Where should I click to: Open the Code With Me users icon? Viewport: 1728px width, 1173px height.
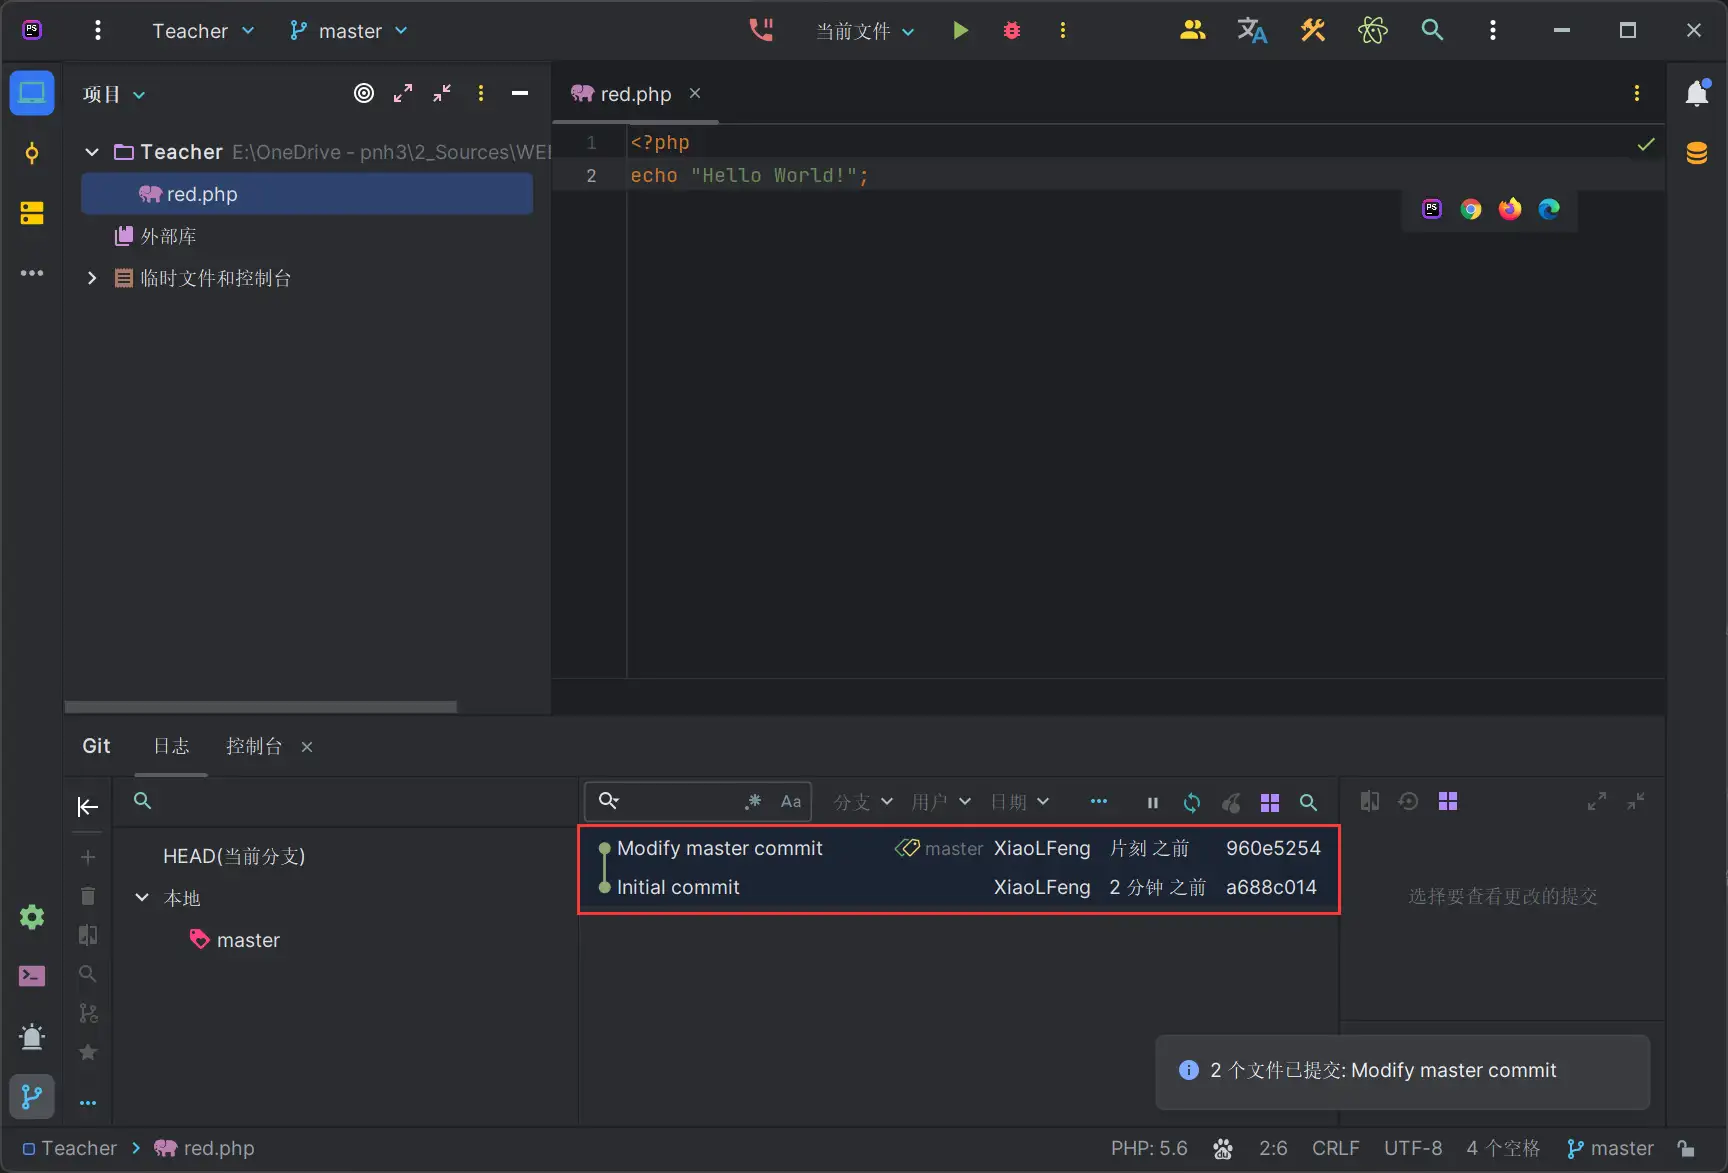(1192, 30)
